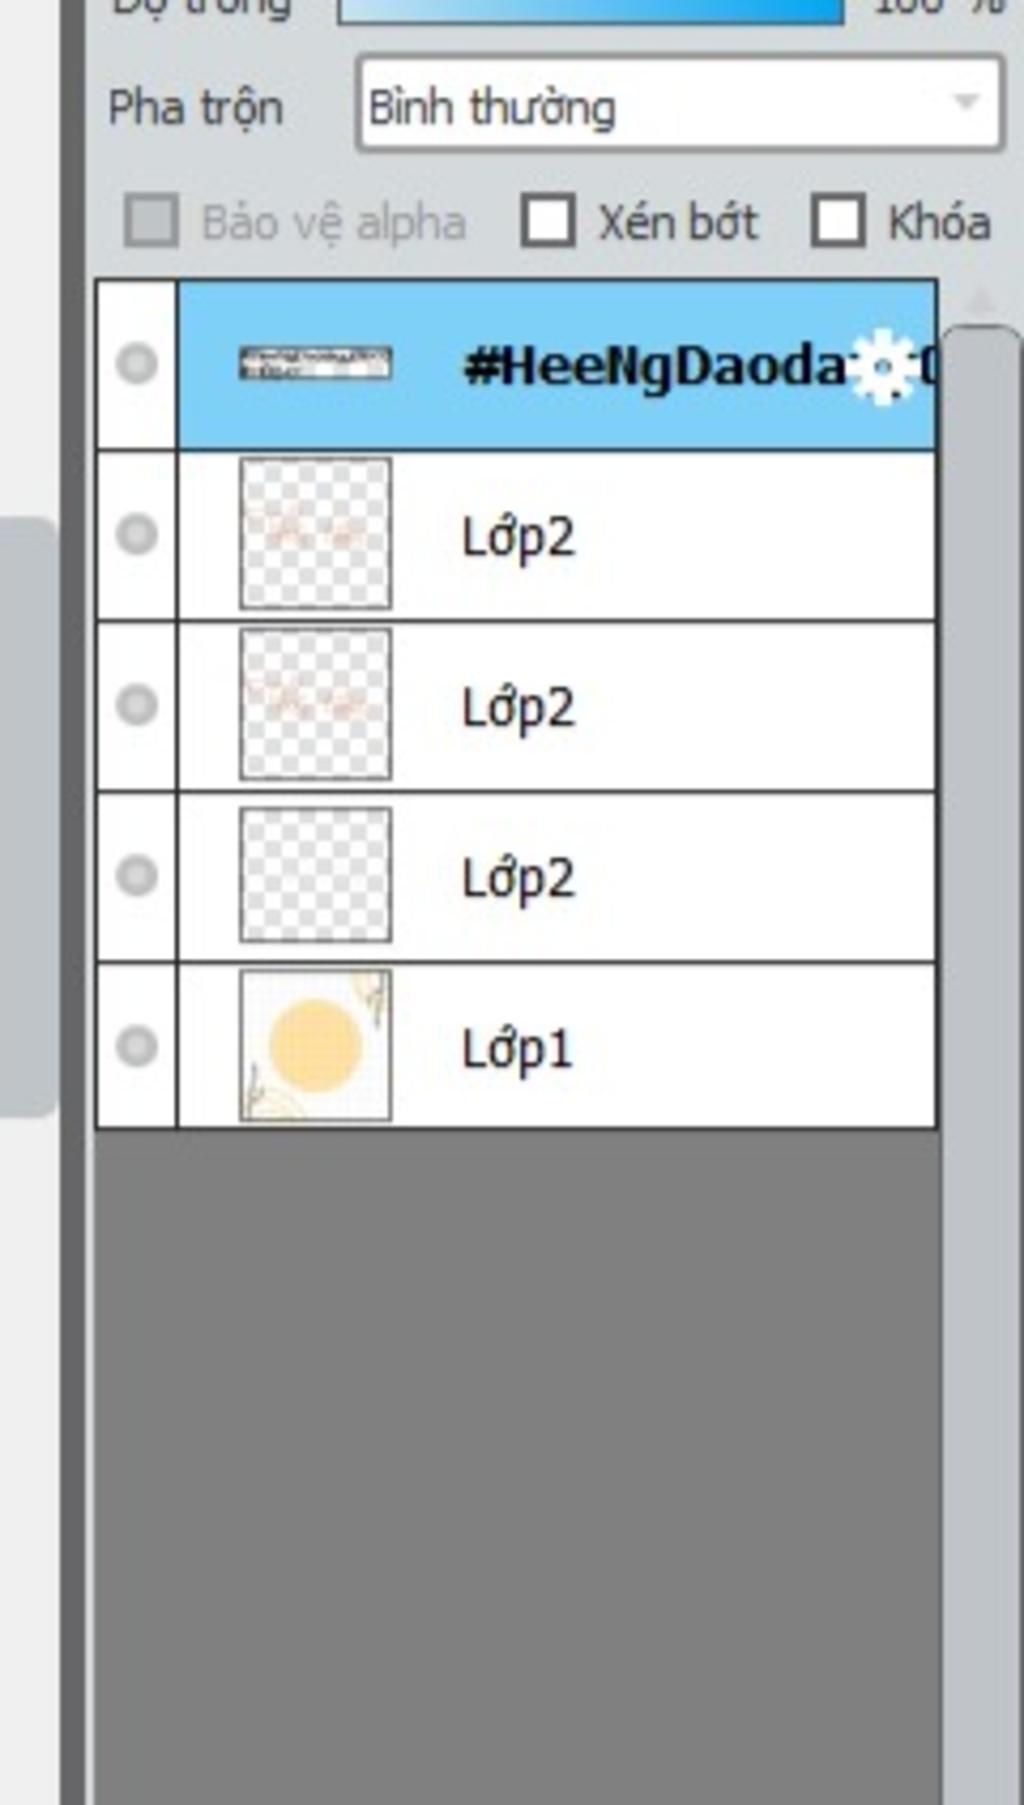The width and height of the screenshot is (1024, 1805).
Task: Toggle visibility of the empty-thumbnail Lớp2 layer
Action: [137, 876]
